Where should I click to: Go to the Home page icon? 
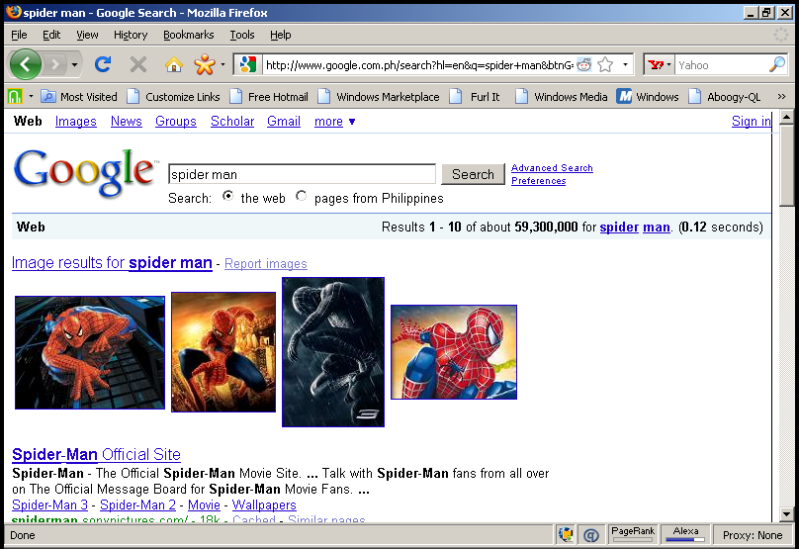coord(174,65)
